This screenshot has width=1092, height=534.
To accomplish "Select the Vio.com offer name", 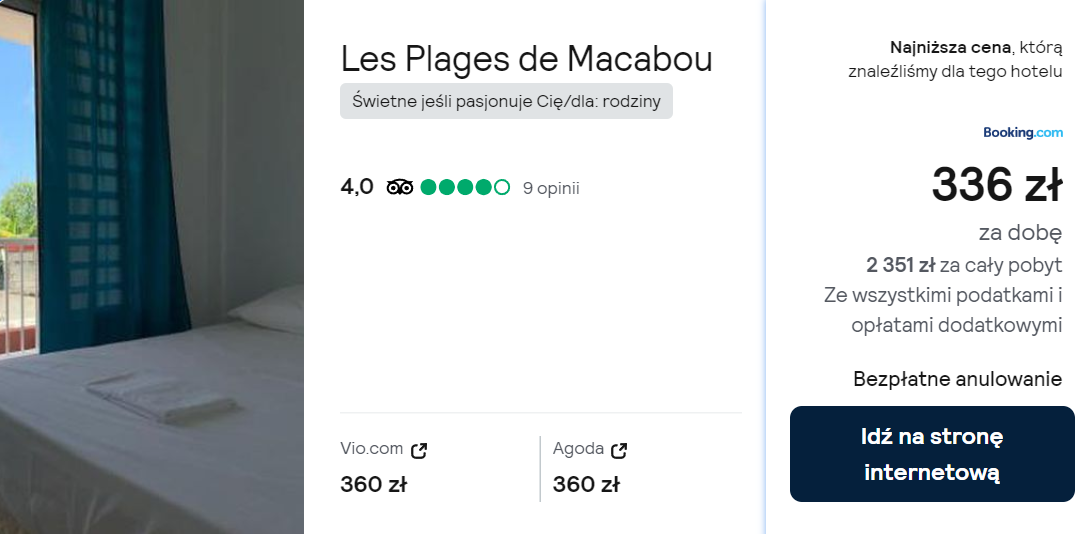I will (371, 449).
